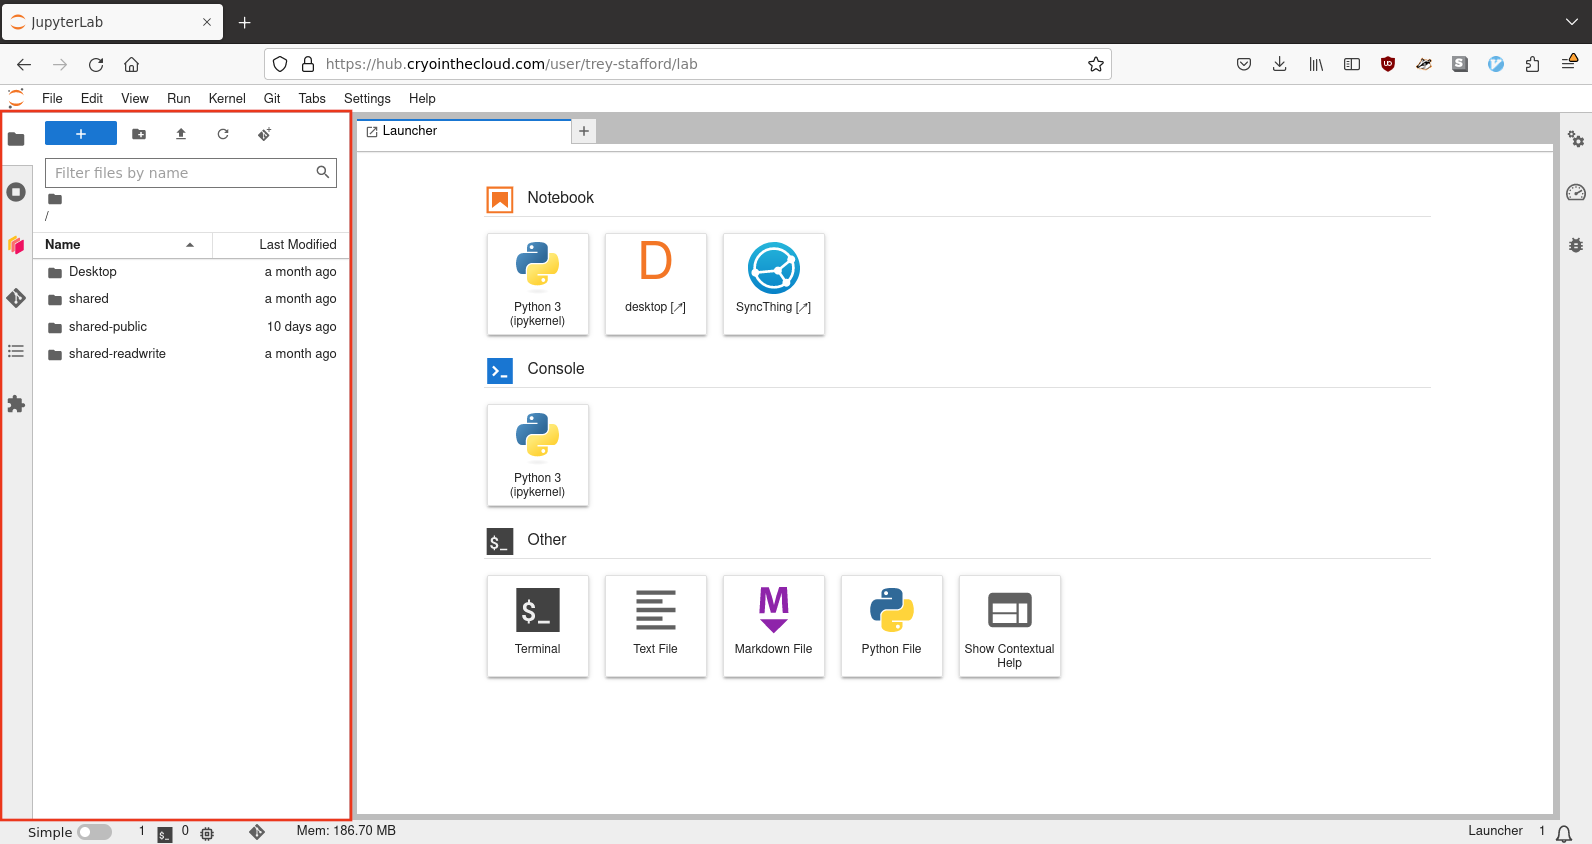Toggle the Simple interface mode switch
The width and height of the screenshot is (1592, 844).
tap(94, 832)
